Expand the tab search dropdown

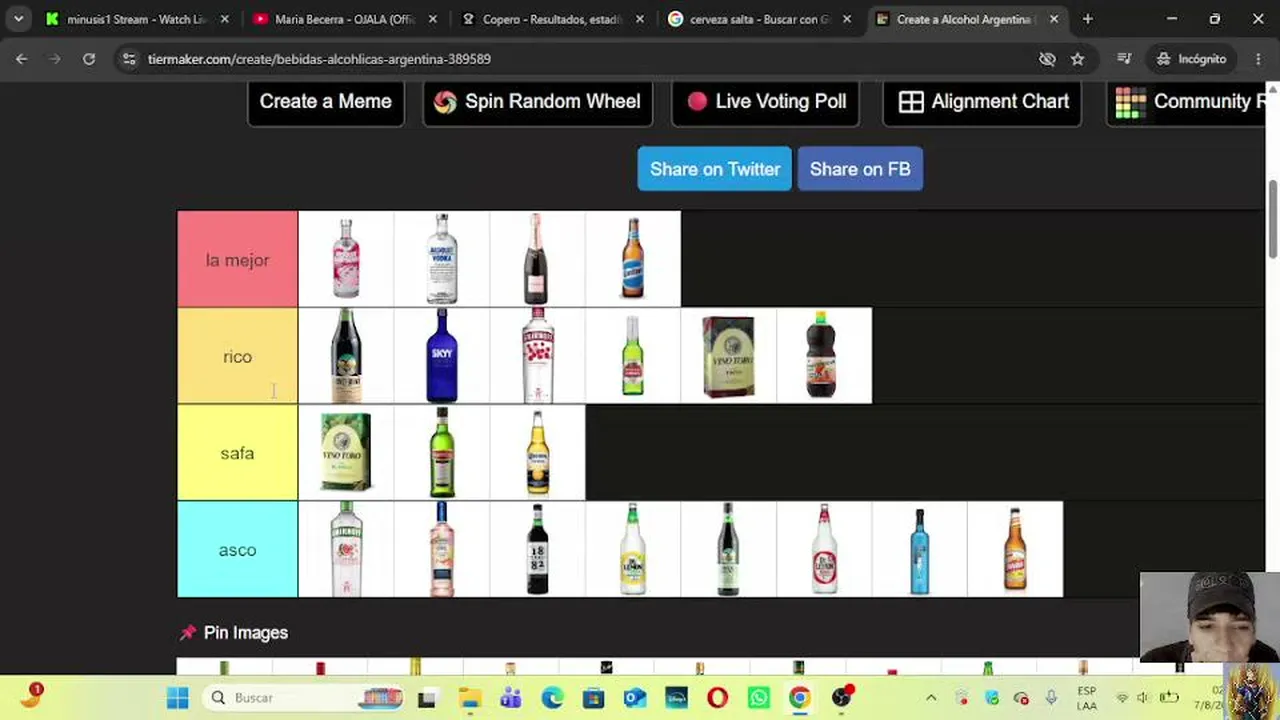point(18,19)
